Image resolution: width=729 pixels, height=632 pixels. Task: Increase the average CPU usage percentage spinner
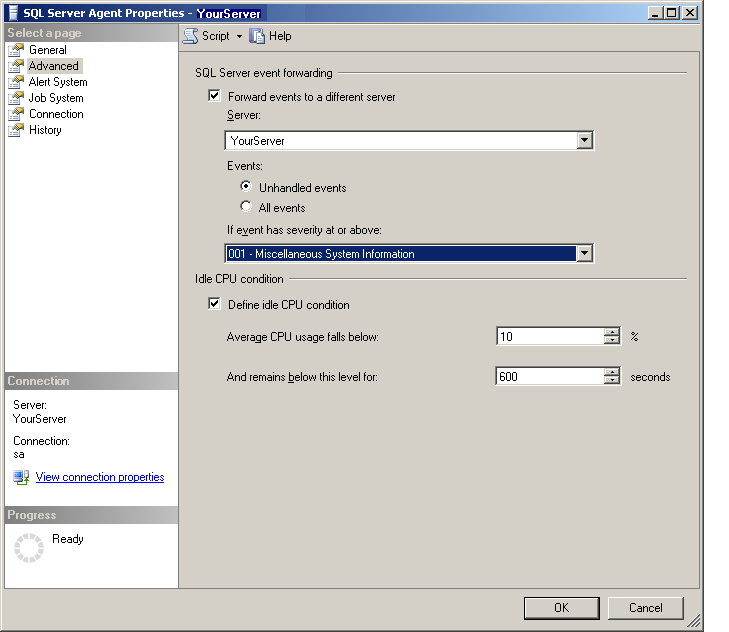[612, 333]
